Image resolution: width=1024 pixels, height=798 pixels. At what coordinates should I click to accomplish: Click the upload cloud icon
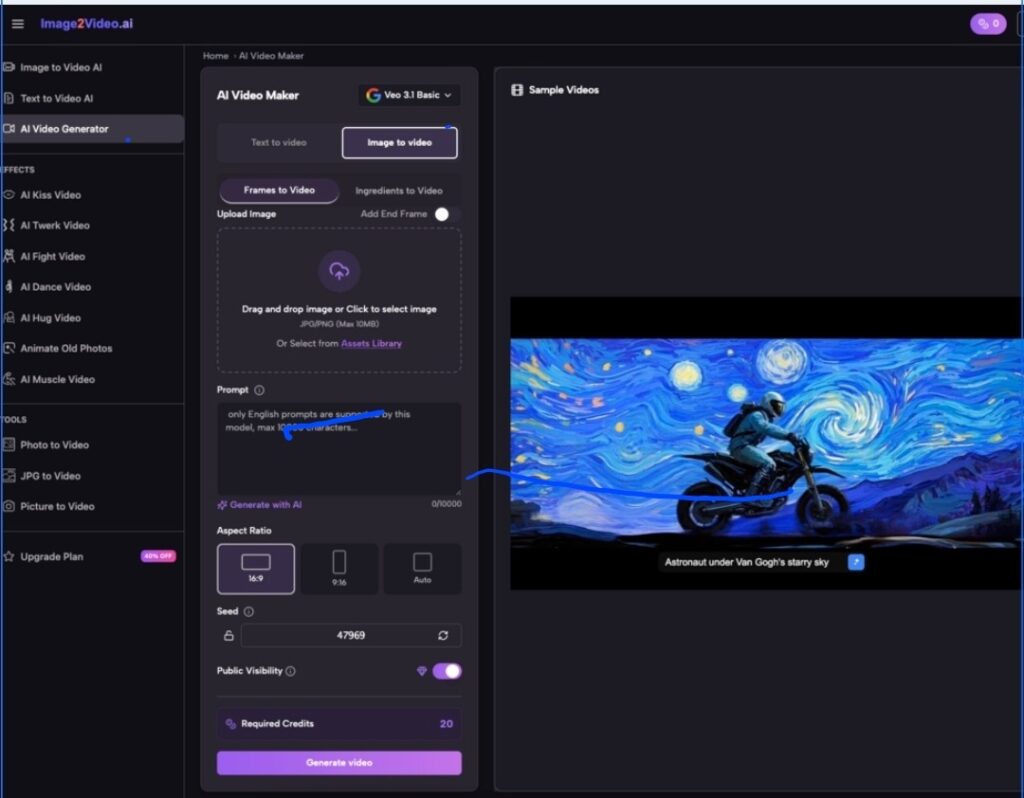[x=339, y=271]
